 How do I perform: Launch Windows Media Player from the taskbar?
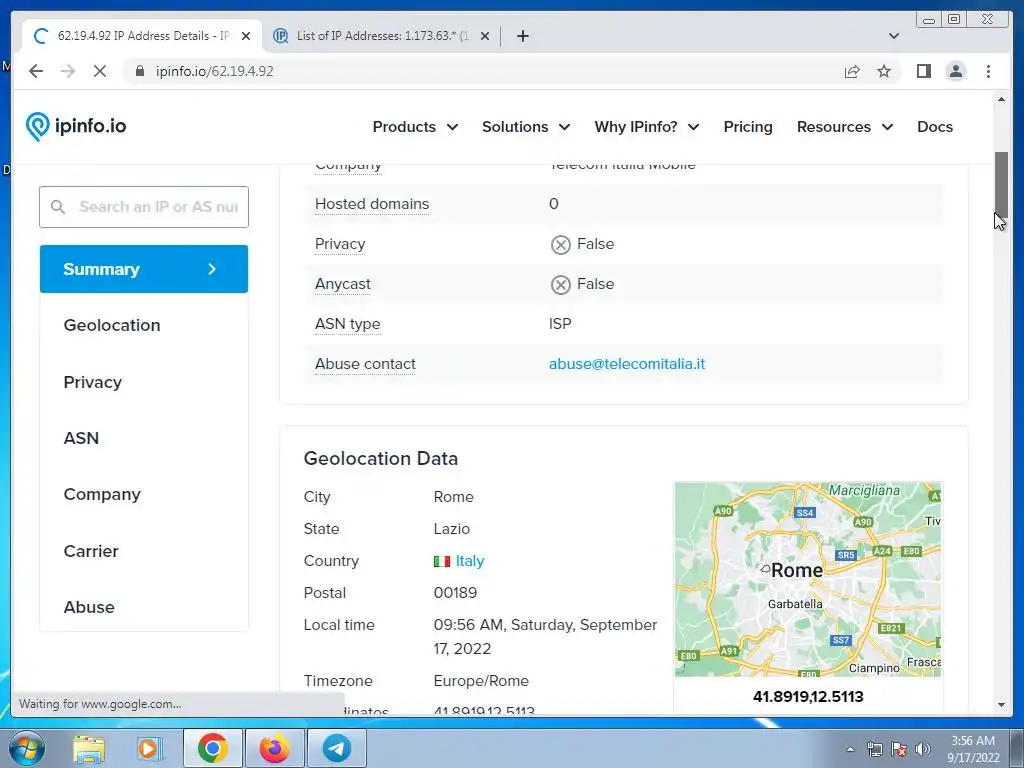(x=148, y=748)
